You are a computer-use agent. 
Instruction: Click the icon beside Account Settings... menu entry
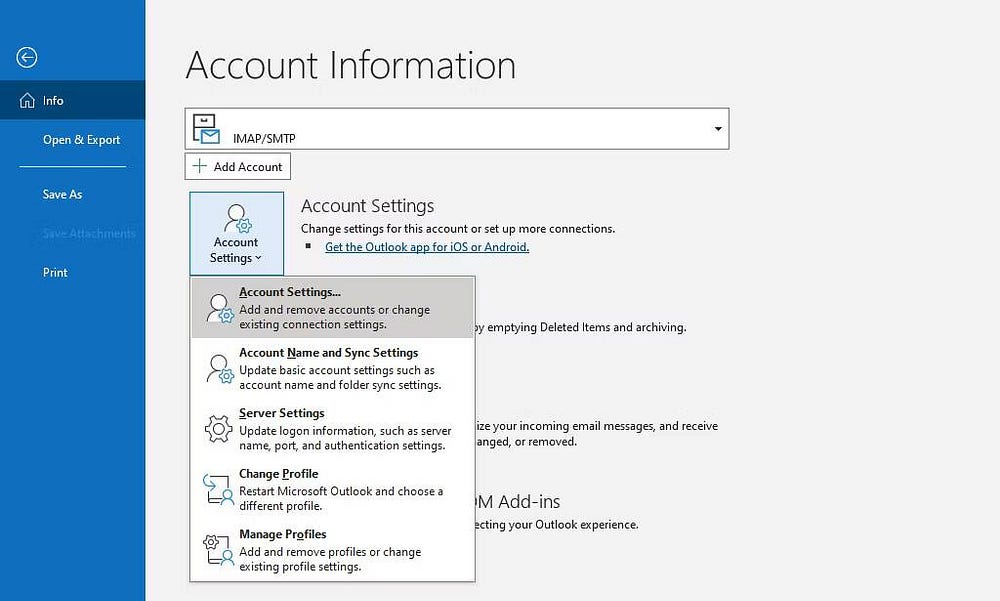[219, 308]
